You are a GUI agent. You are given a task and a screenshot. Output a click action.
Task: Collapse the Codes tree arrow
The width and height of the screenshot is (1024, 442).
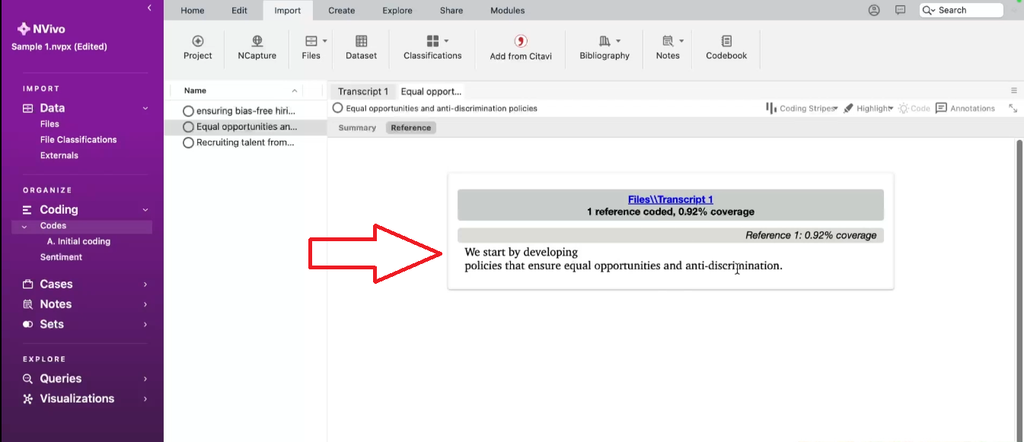(x=24, y=227)
